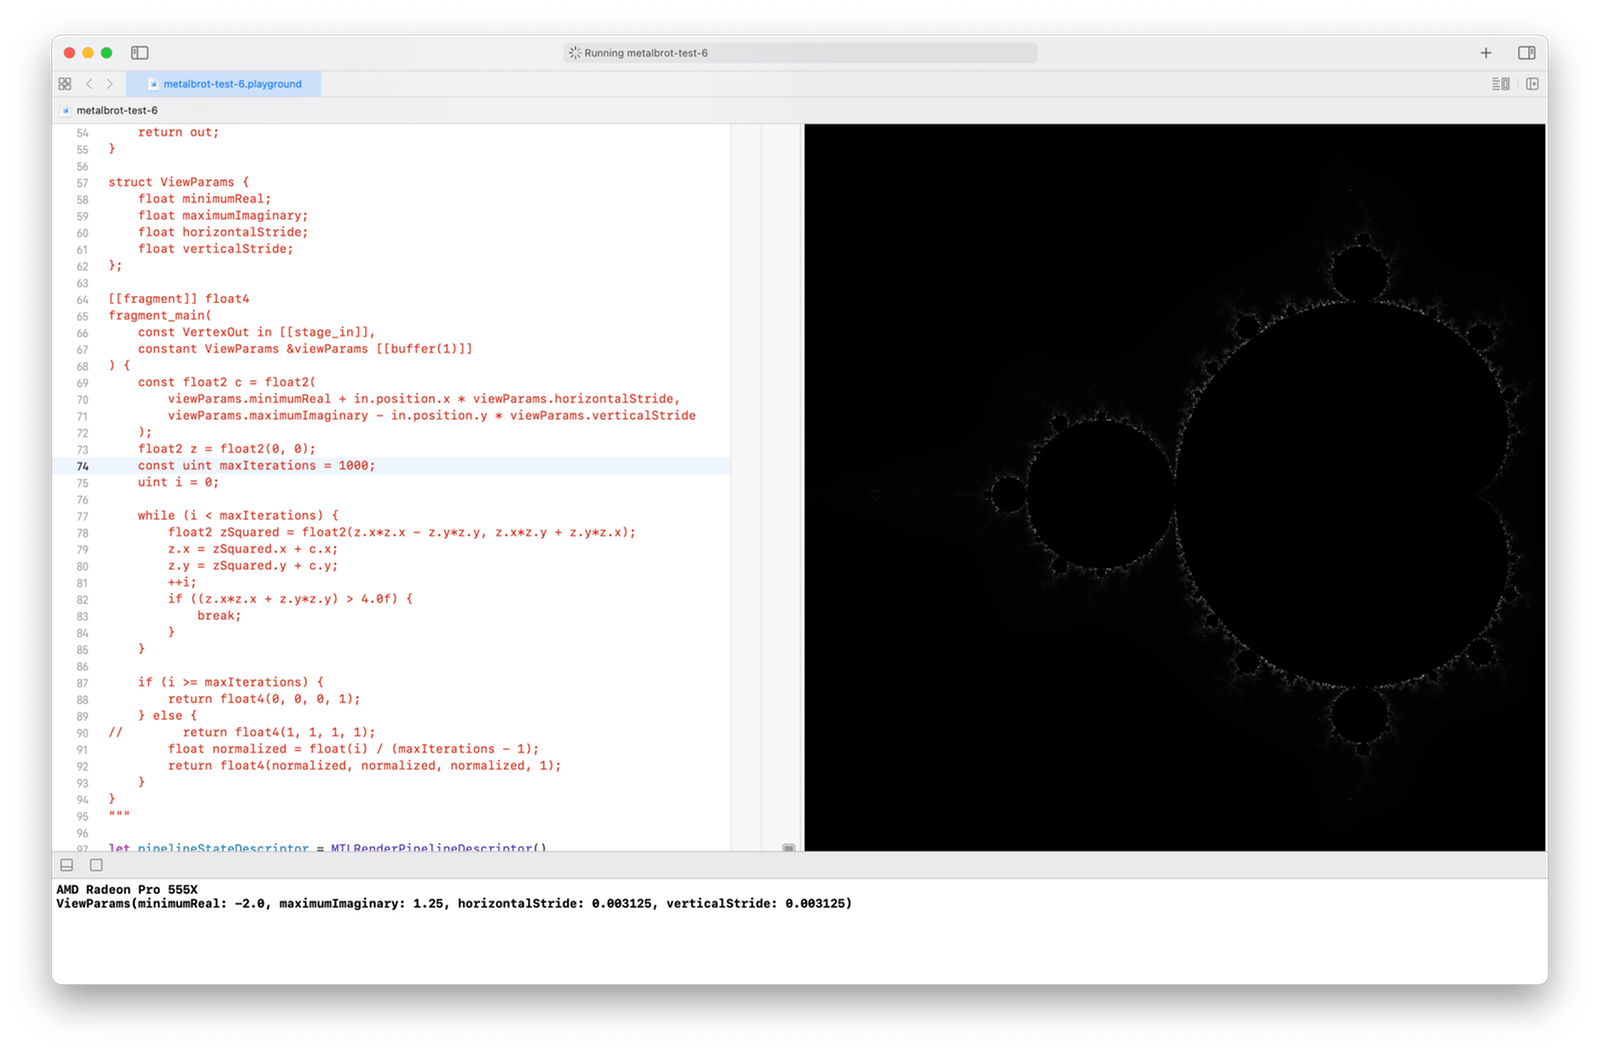Screen dimensions: 1600x1053
Task: Click 'if (i >= maxIterations) {' line
Action: click(x=230, y=682)
